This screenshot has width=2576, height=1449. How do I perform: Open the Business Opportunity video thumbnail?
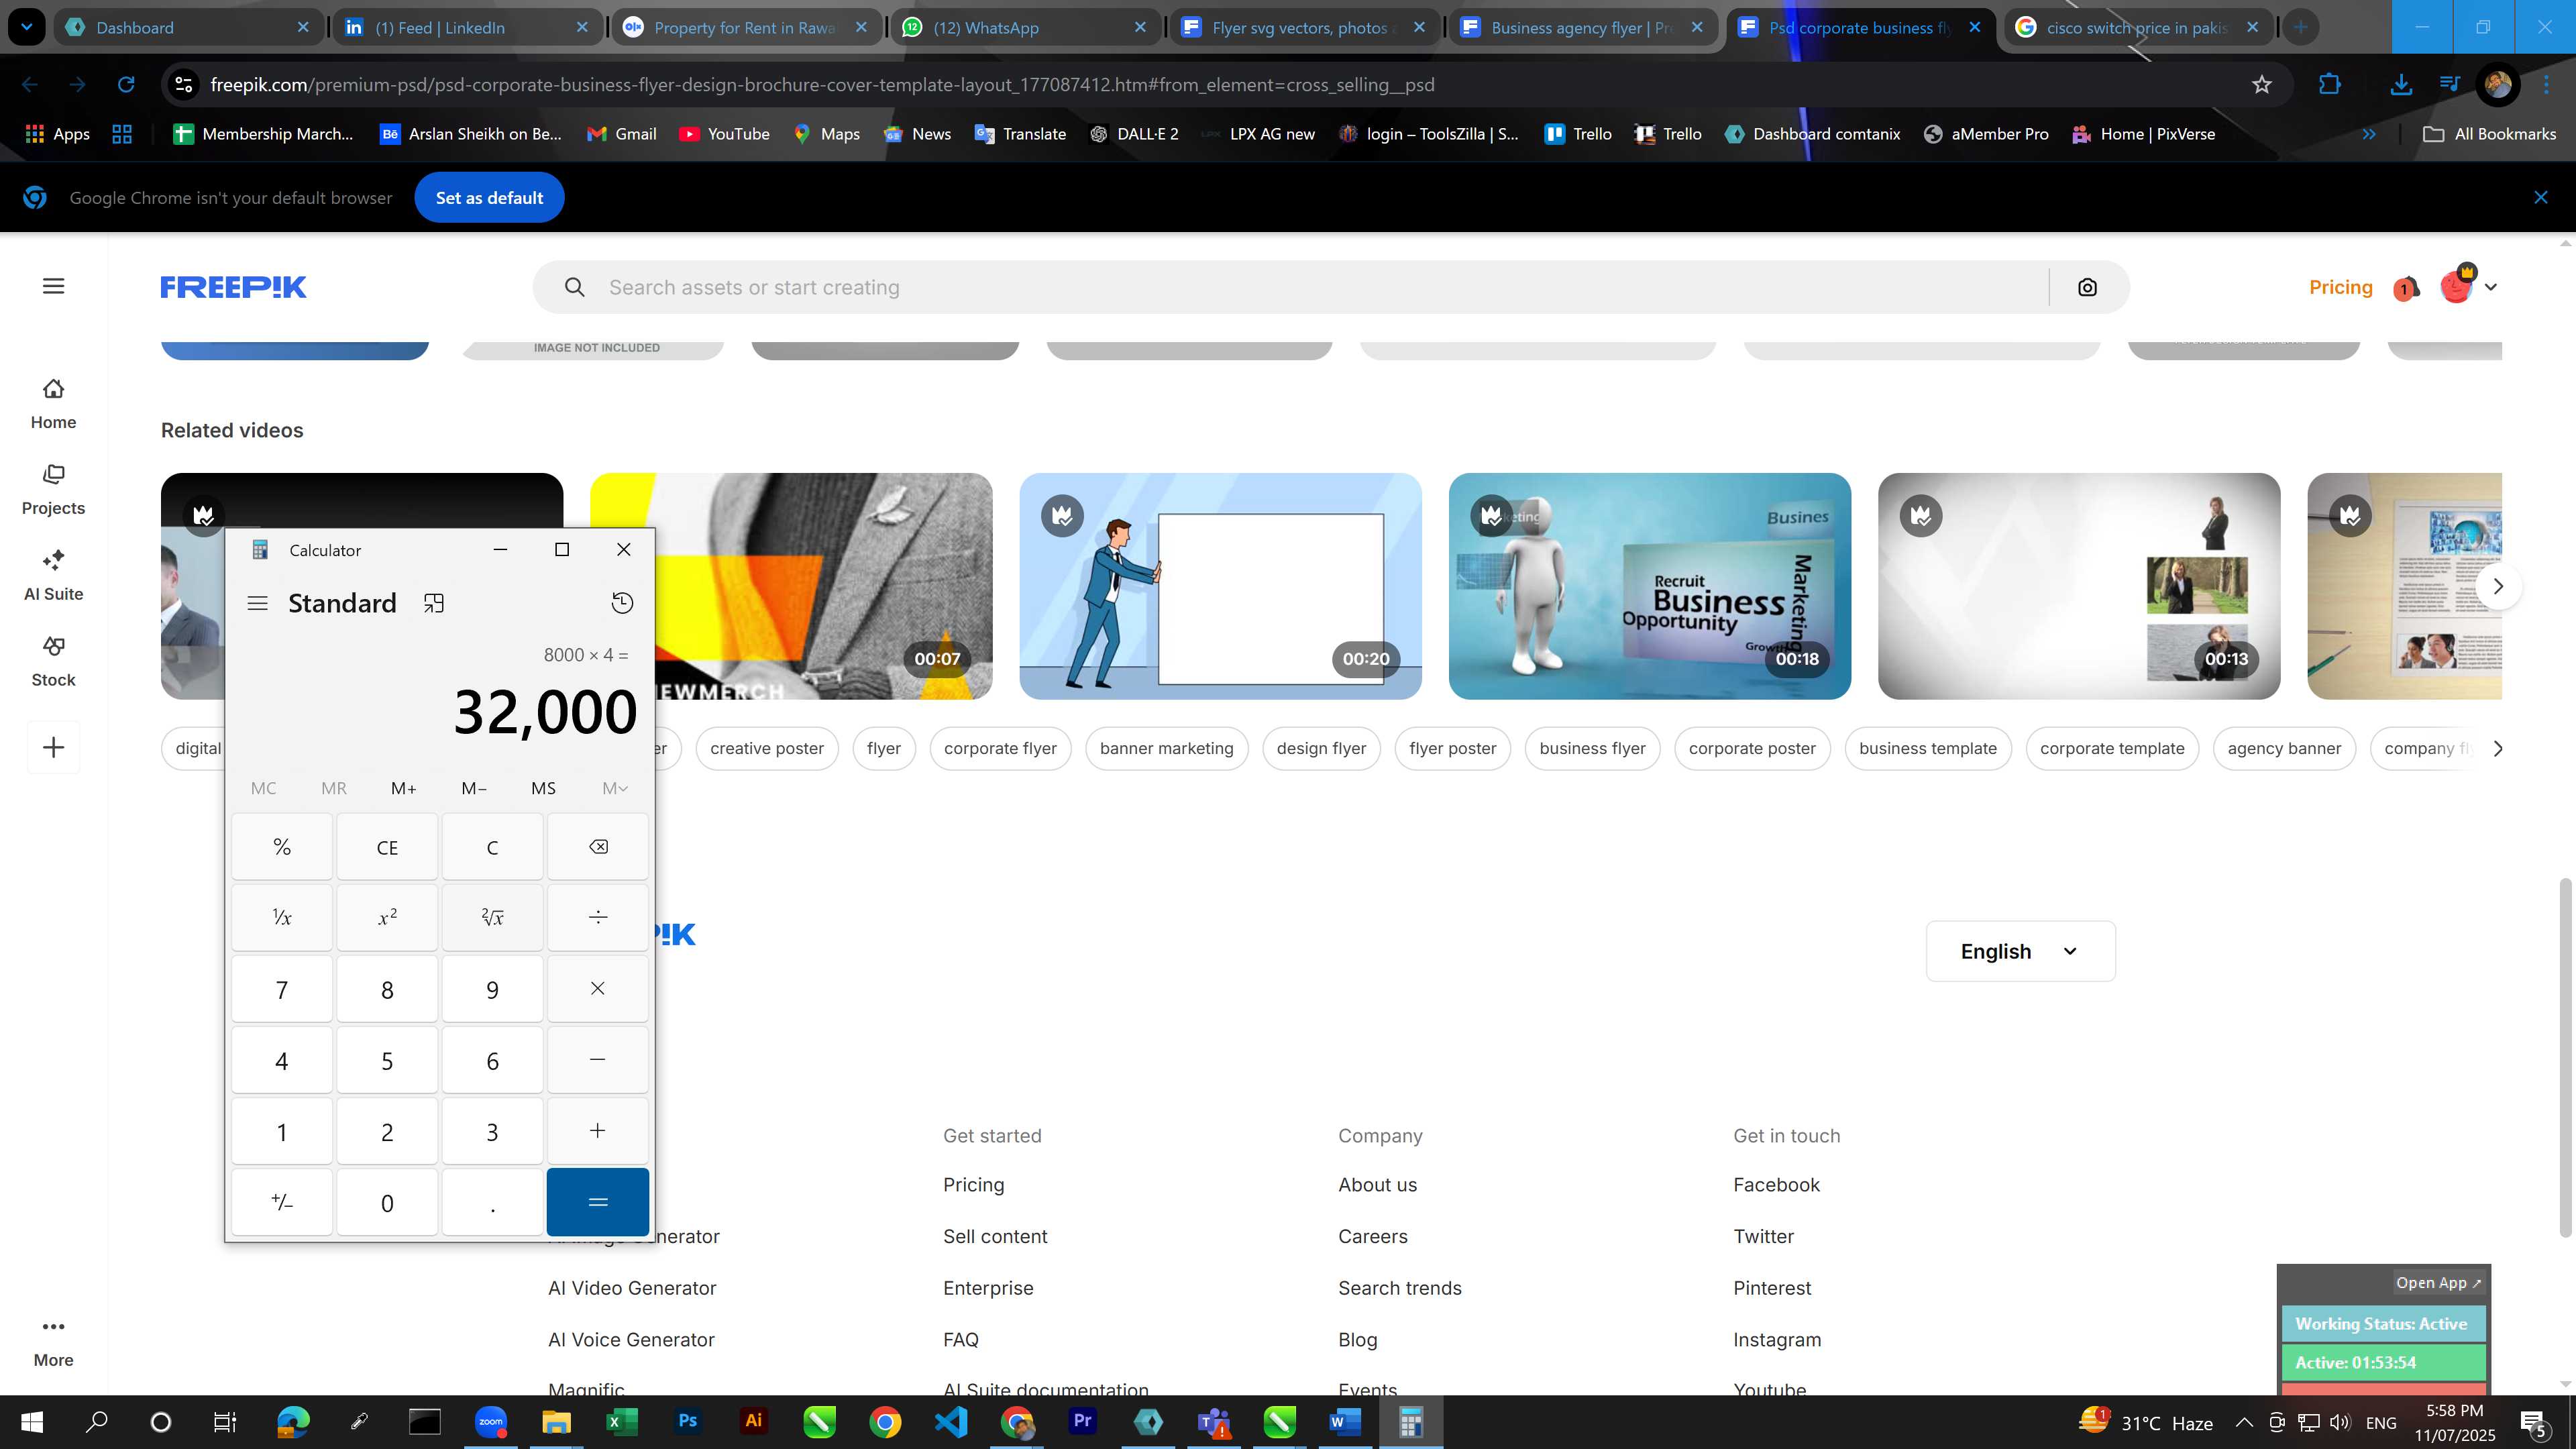click(1649, 586)
